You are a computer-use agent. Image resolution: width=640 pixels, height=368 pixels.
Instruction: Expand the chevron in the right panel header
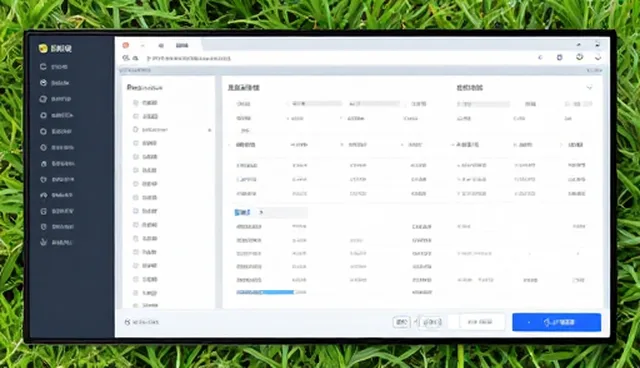coord(589,87)
